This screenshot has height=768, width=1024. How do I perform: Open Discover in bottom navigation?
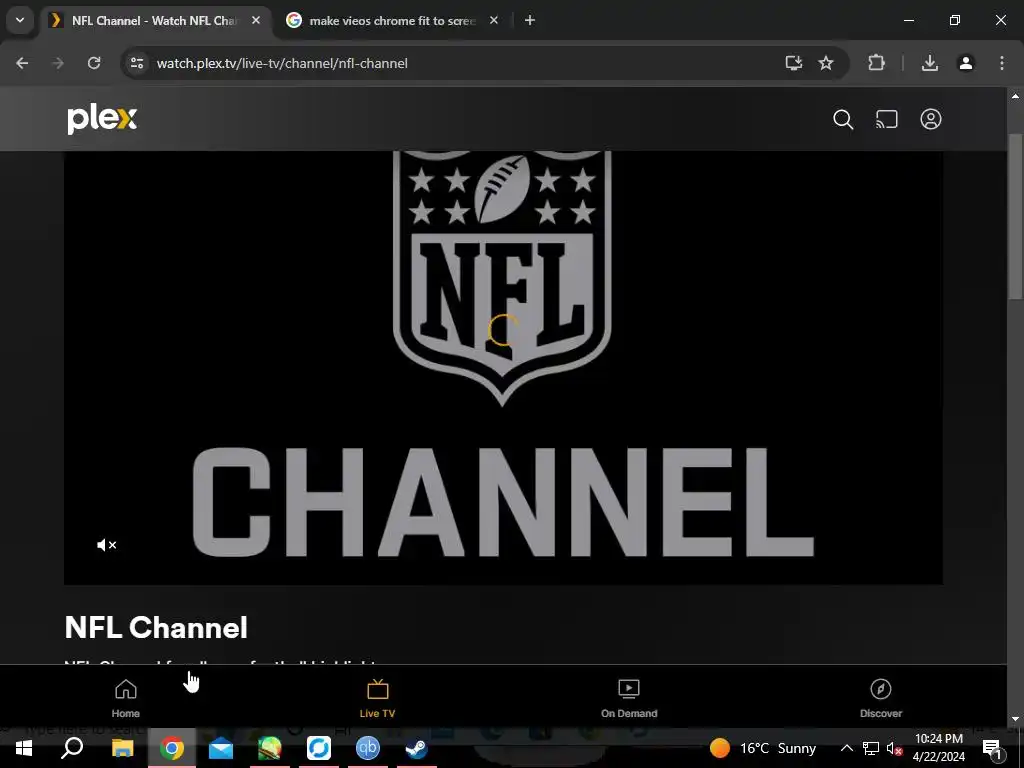click(881, 698)
